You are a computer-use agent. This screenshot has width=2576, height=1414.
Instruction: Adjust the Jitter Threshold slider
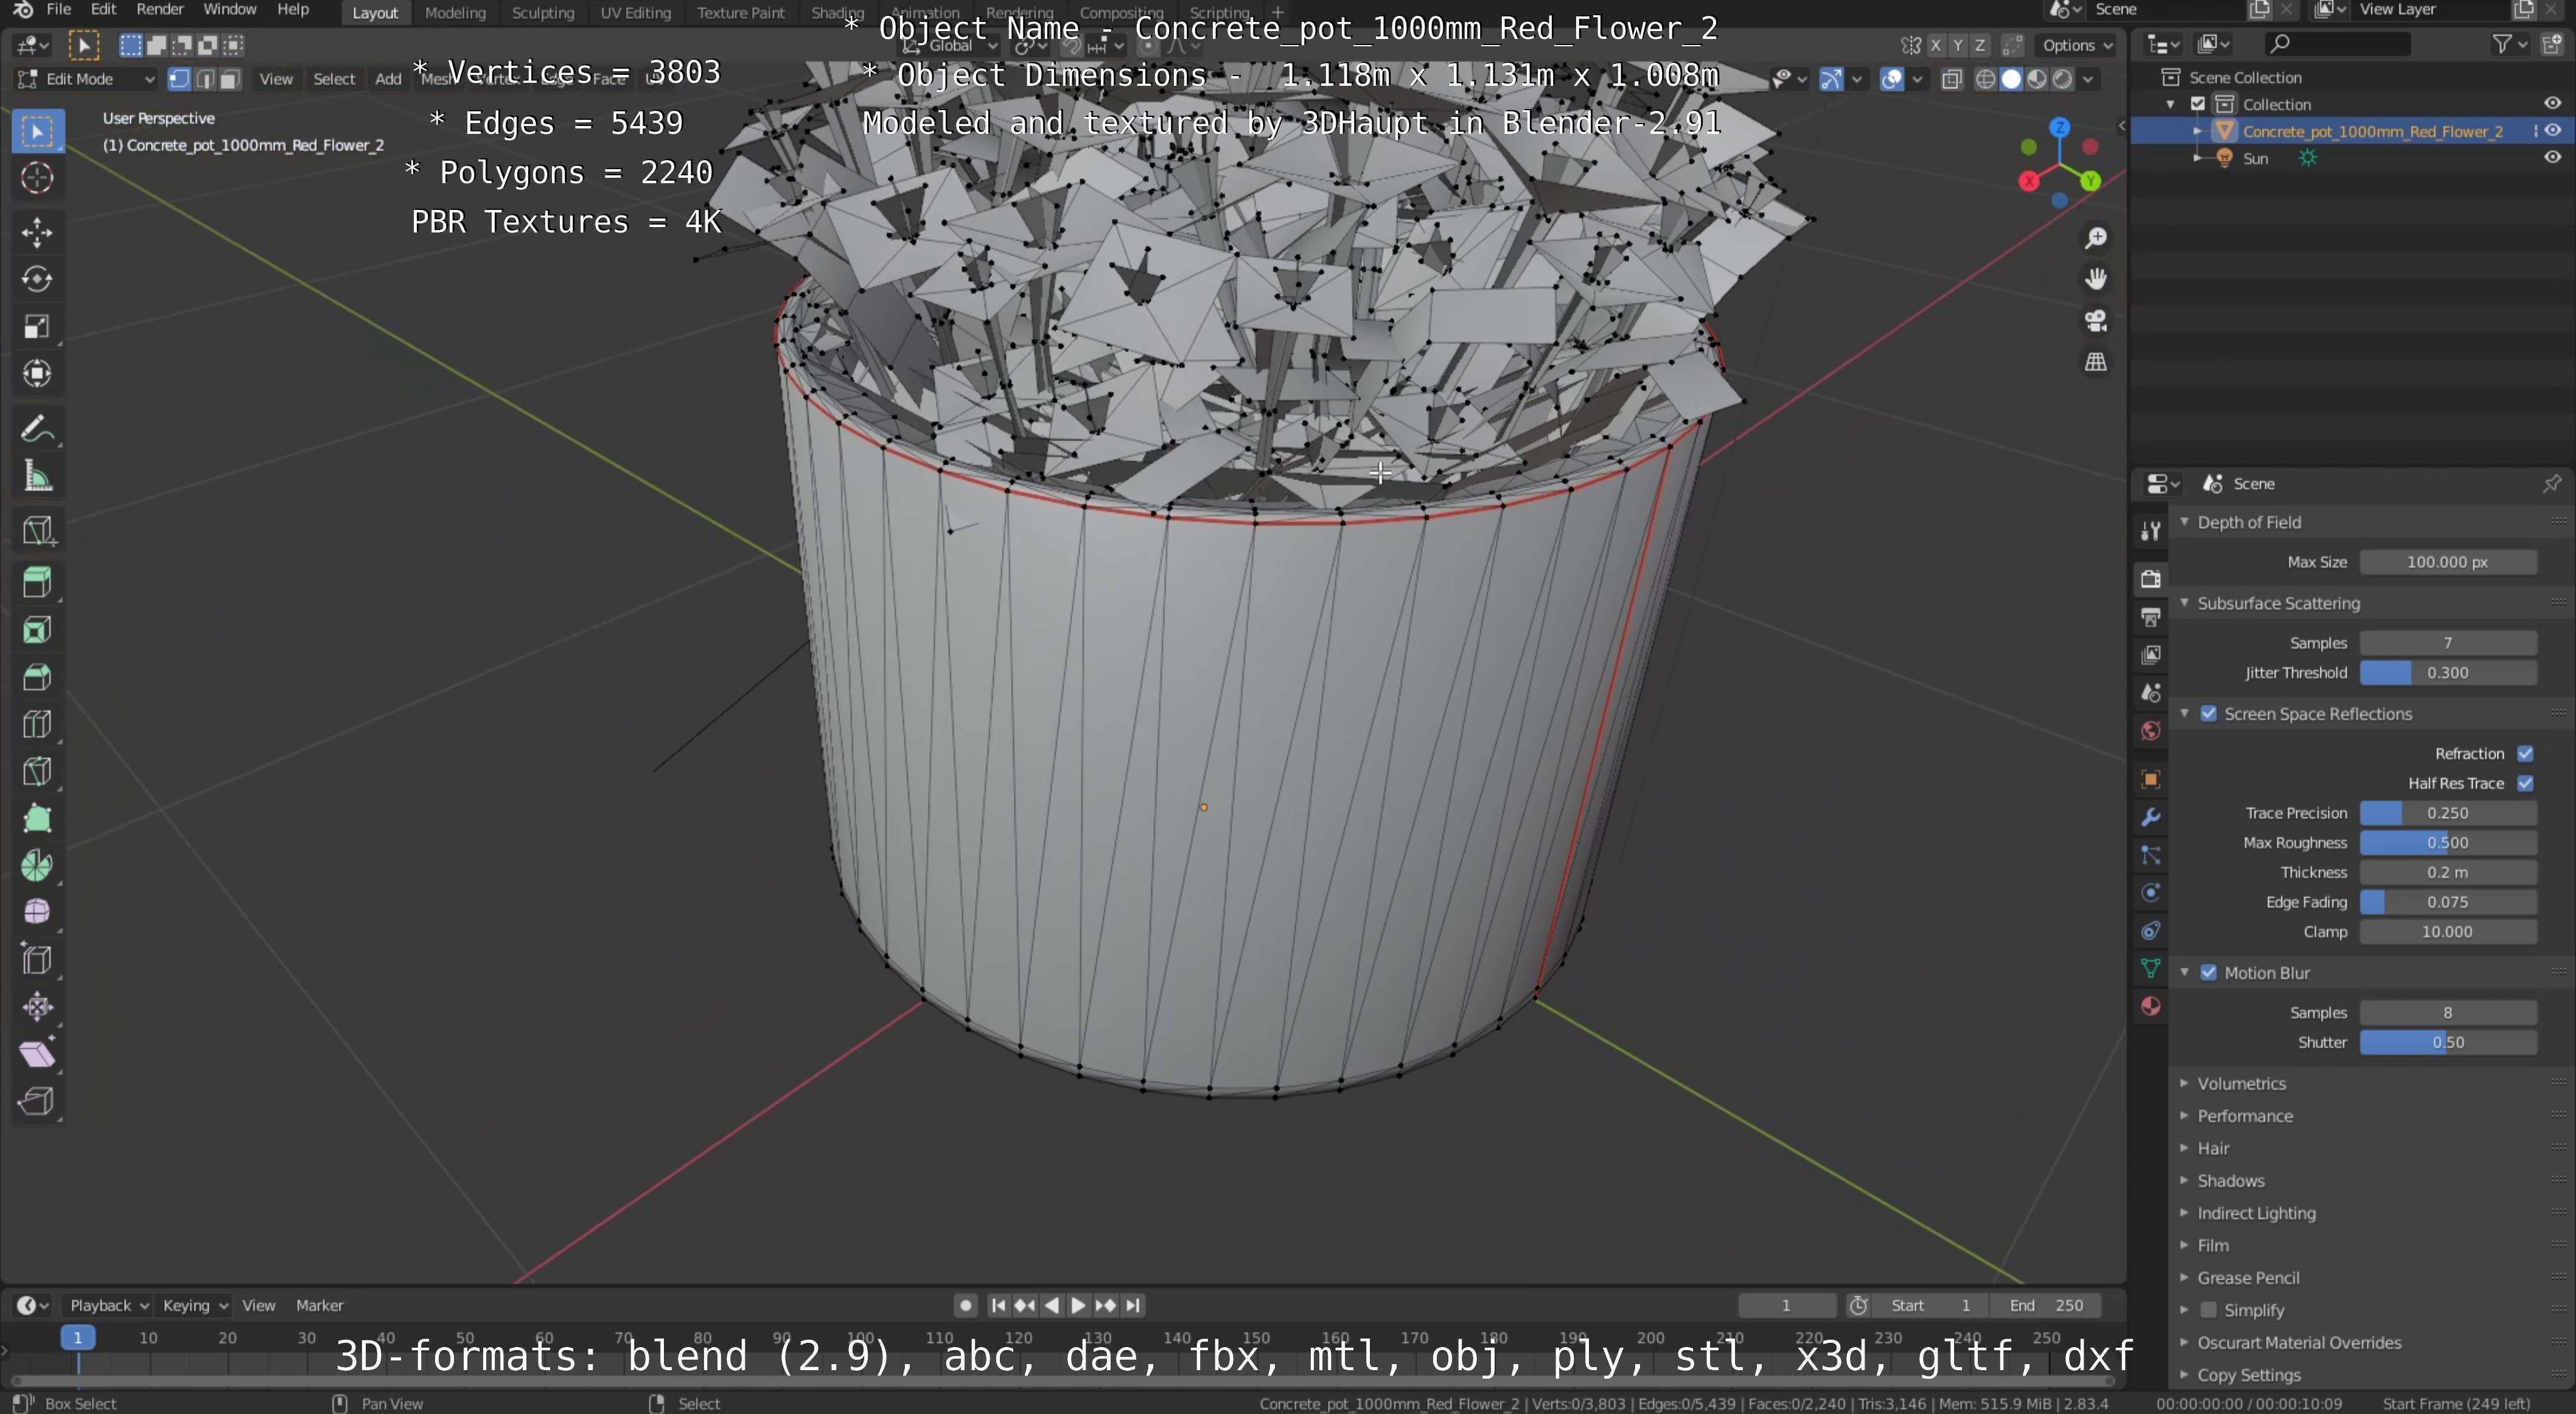coord(2447,673)
